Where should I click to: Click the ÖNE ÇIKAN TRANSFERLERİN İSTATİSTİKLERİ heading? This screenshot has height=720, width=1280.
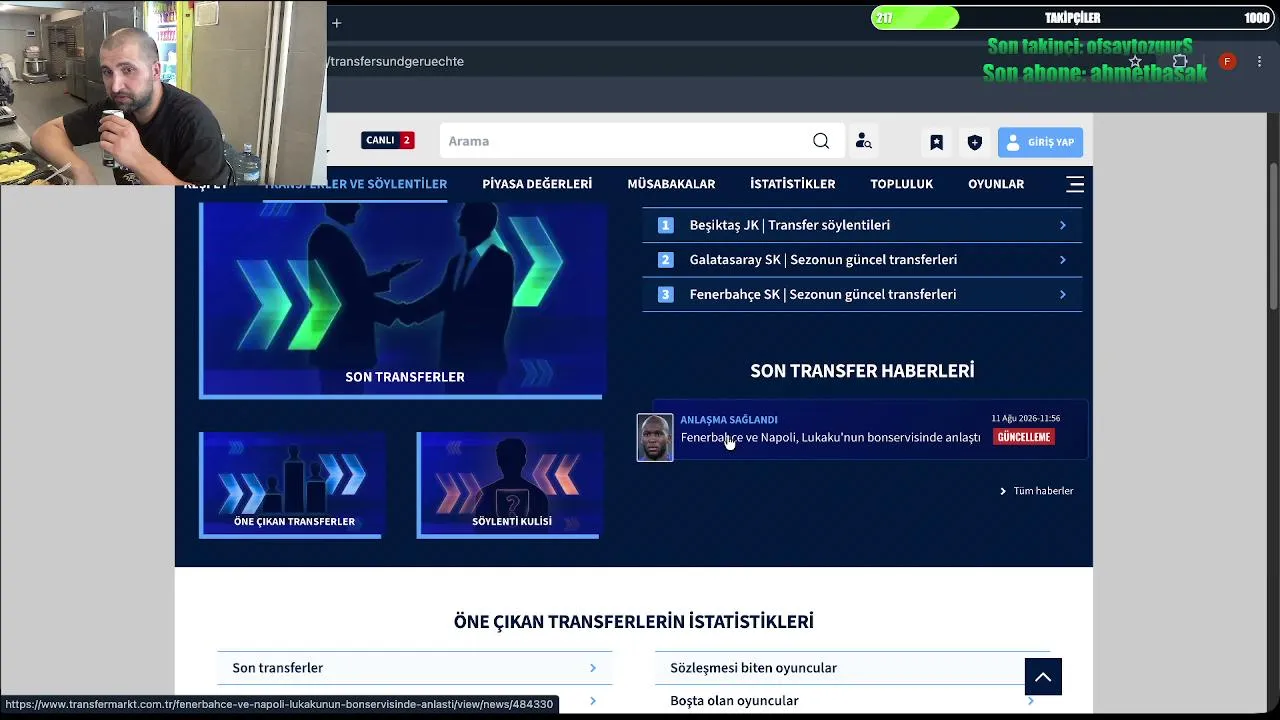pyautogui.click(x=634, y=622)
